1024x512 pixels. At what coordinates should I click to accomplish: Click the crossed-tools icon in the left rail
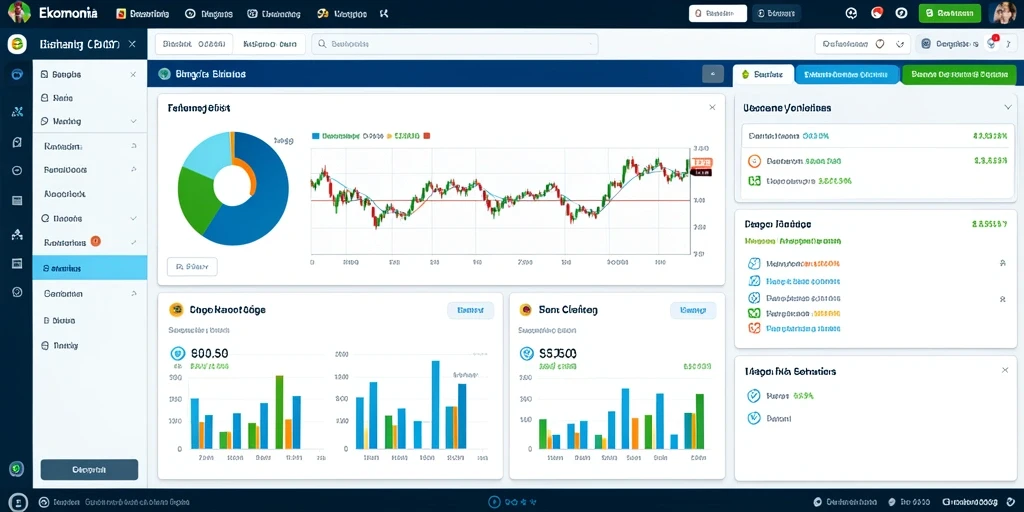(17, 112)
